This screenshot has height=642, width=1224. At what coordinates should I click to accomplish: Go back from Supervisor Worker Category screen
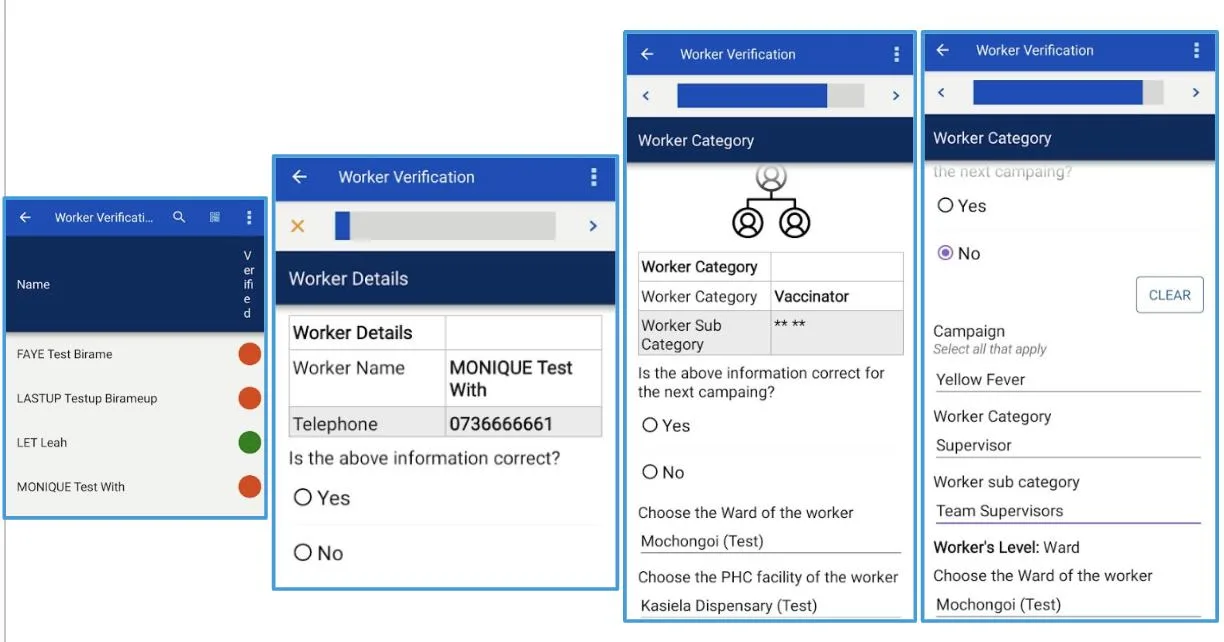tap(942, 50)
